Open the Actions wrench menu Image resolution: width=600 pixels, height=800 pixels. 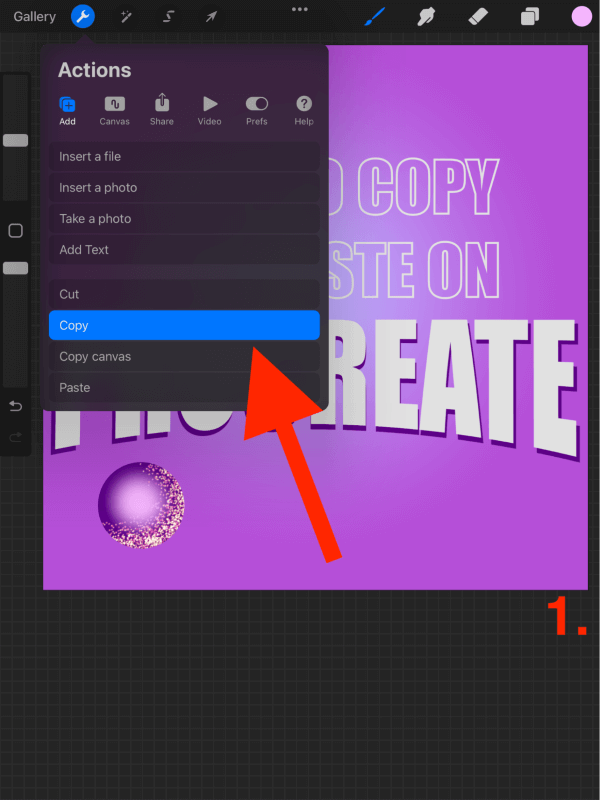tap(83, 17)
